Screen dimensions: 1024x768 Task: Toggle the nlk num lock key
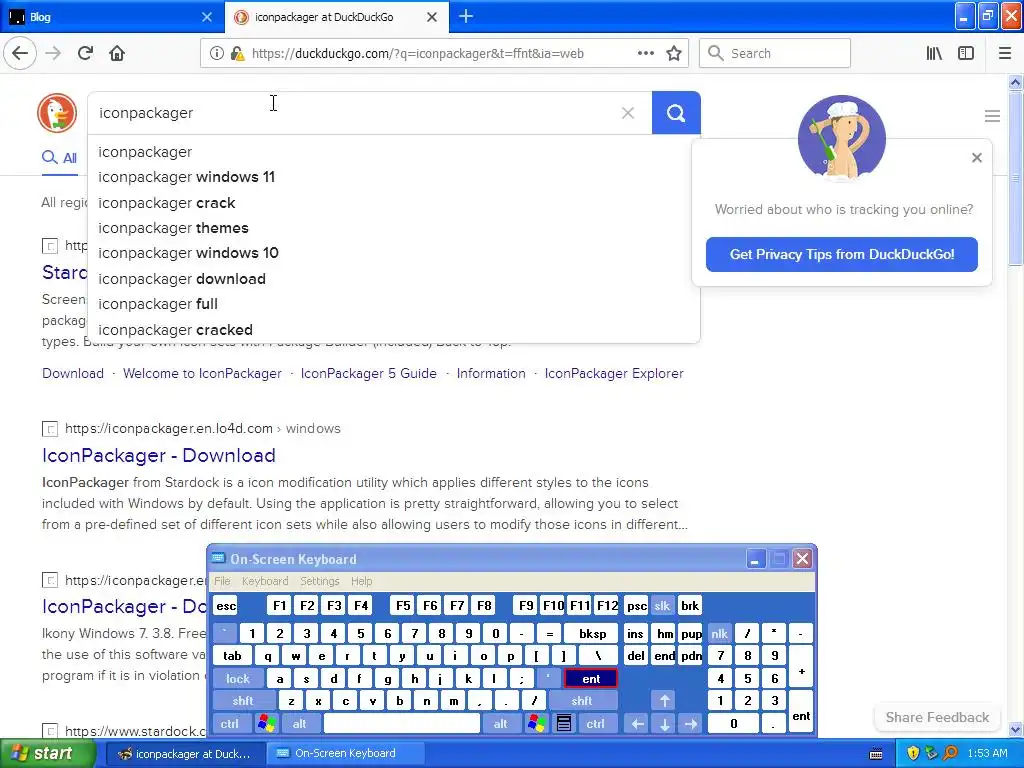720,633
